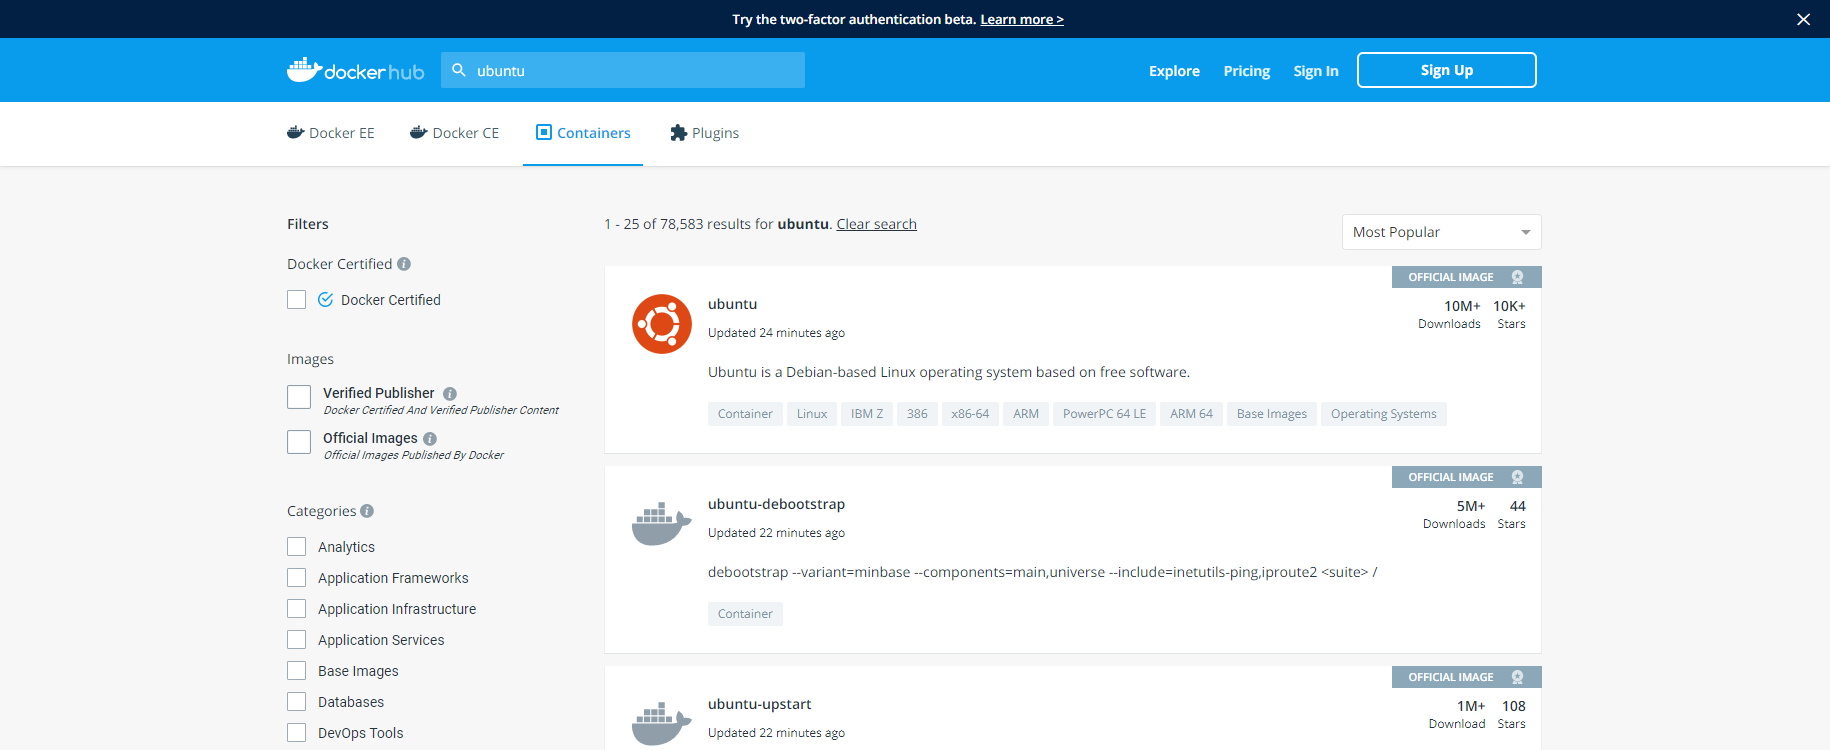This screenshot has height=750, width=1830.
Task: Click Container tag on ubuntu-debootstrap card
Action: click(x=745, y=614)
